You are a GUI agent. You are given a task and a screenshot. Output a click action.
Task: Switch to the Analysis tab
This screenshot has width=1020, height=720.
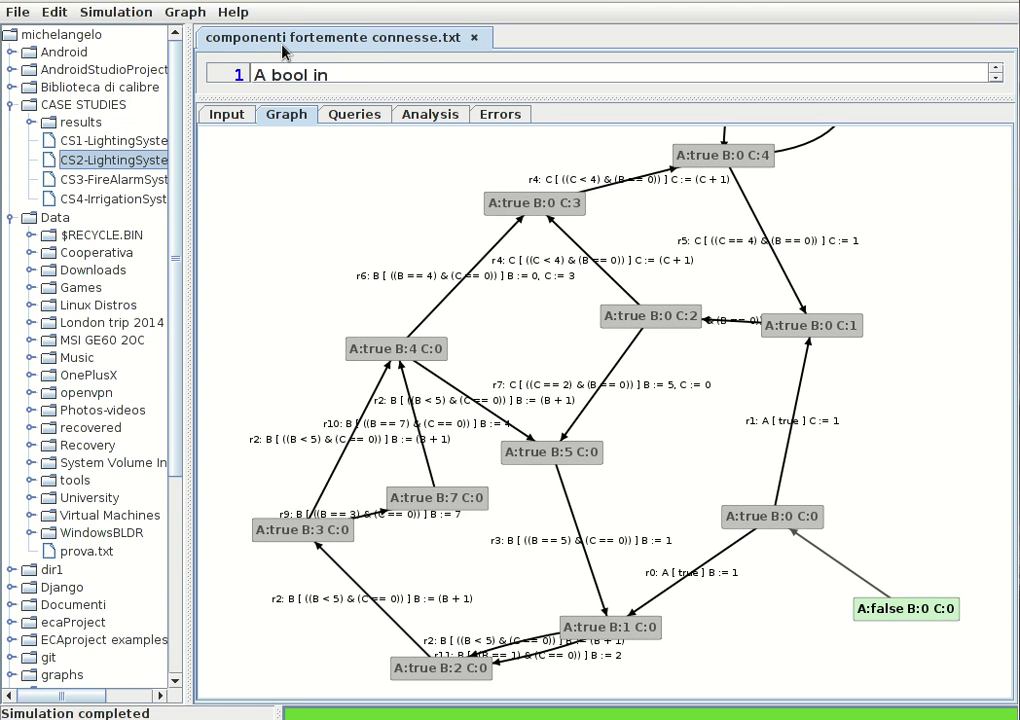point(430,114)
